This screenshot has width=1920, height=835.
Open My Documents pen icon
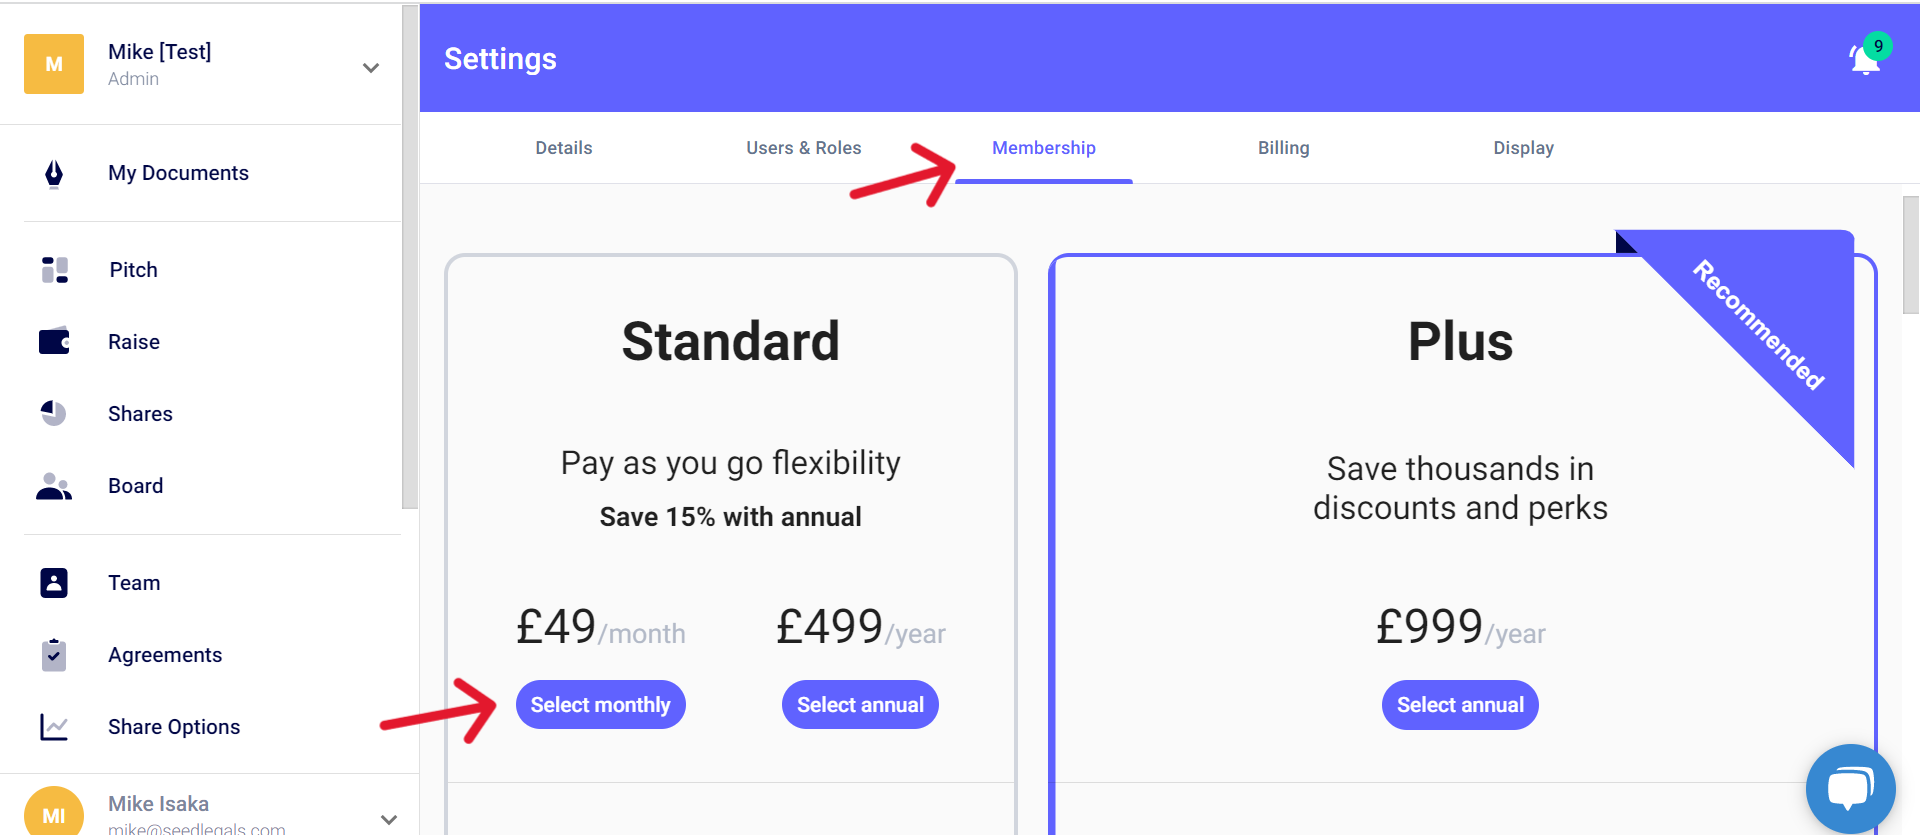click(54, 174)
